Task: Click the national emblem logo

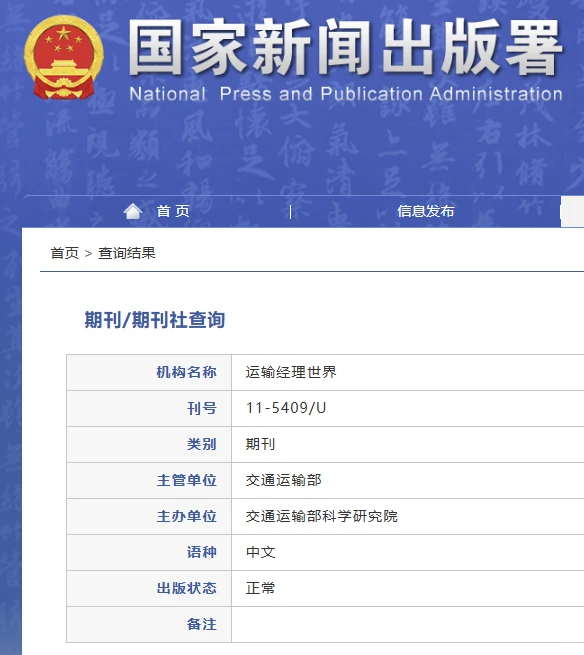Action: [x=63, y=58]
